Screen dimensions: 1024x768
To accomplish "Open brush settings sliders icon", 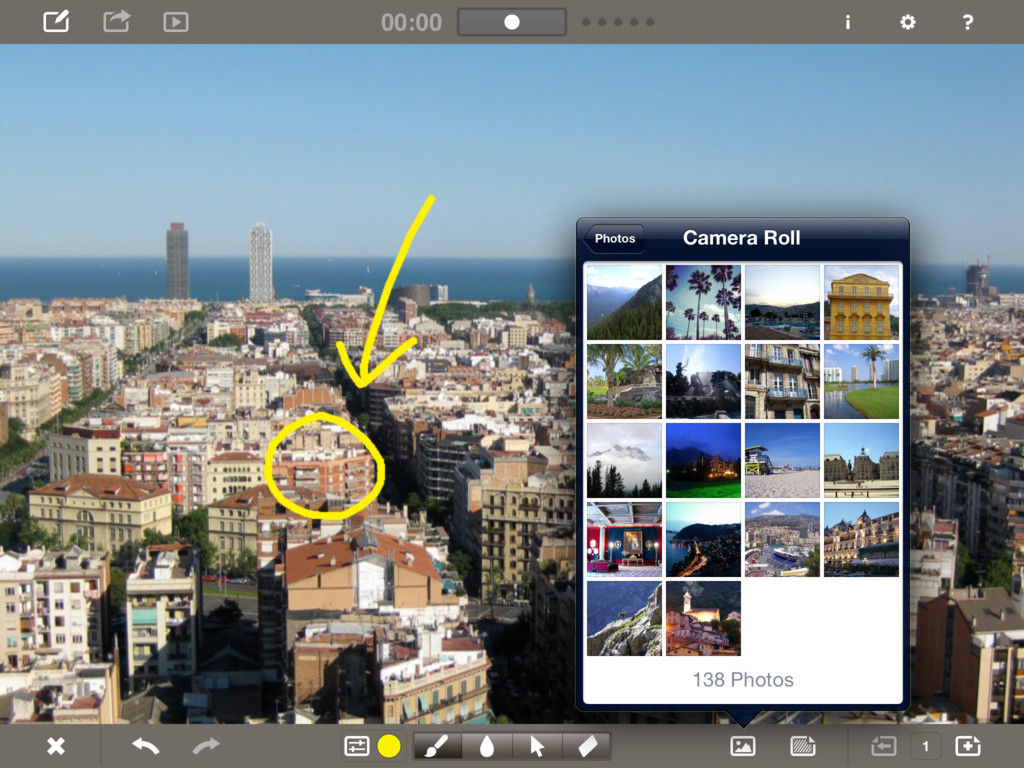I will click(x=357, y=746).
